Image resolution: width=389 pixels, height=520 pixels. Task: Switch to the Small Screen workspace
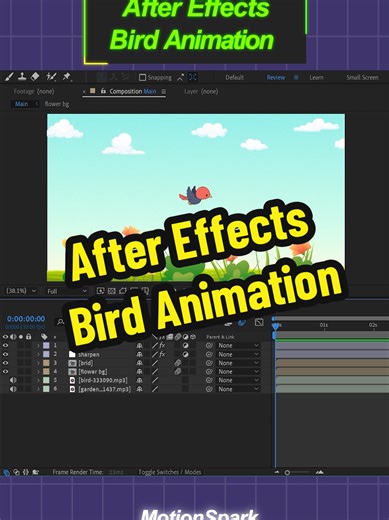point(362,77)
